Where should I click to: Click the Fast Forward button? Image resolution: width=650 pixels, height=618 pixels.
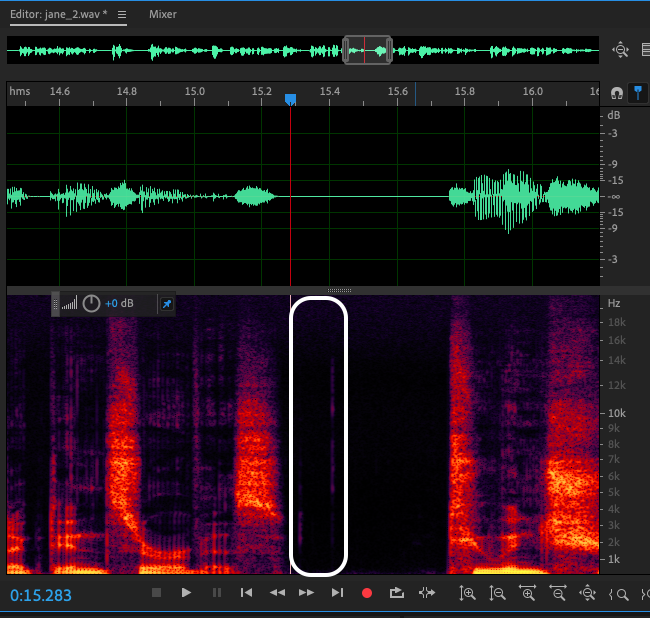click(307, 593)
